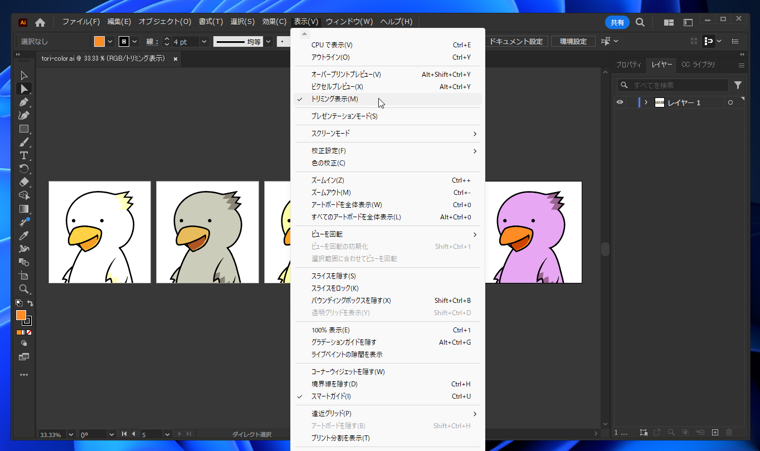Click the layers filter funnel icon
760x451 pixels.
click(738, 85)
